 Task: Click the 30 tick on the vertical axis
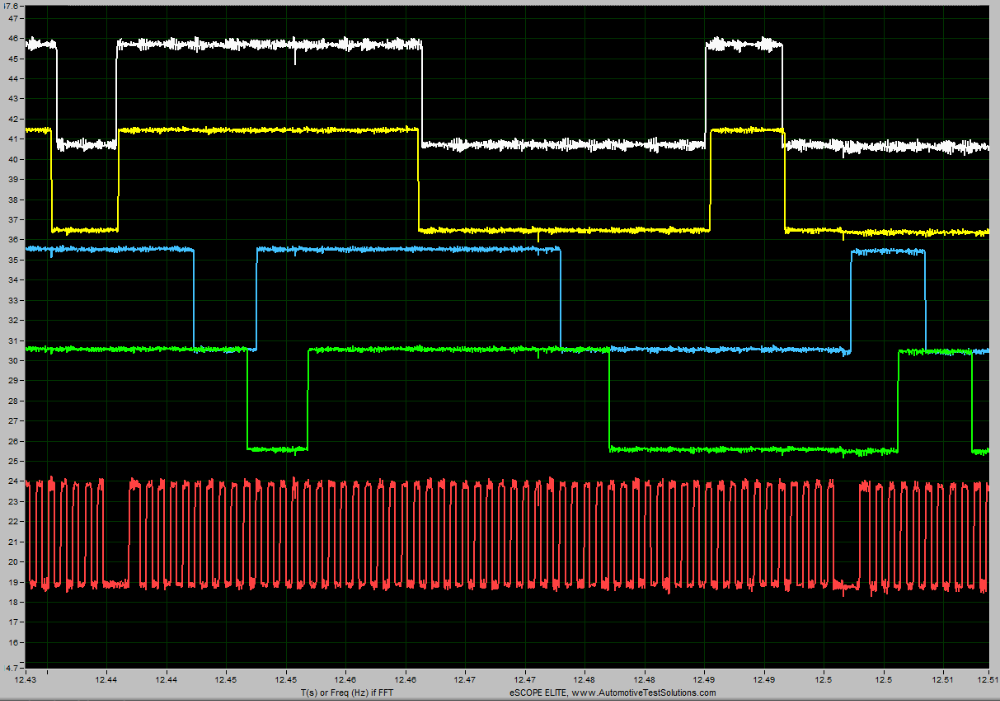pos(10,361)
